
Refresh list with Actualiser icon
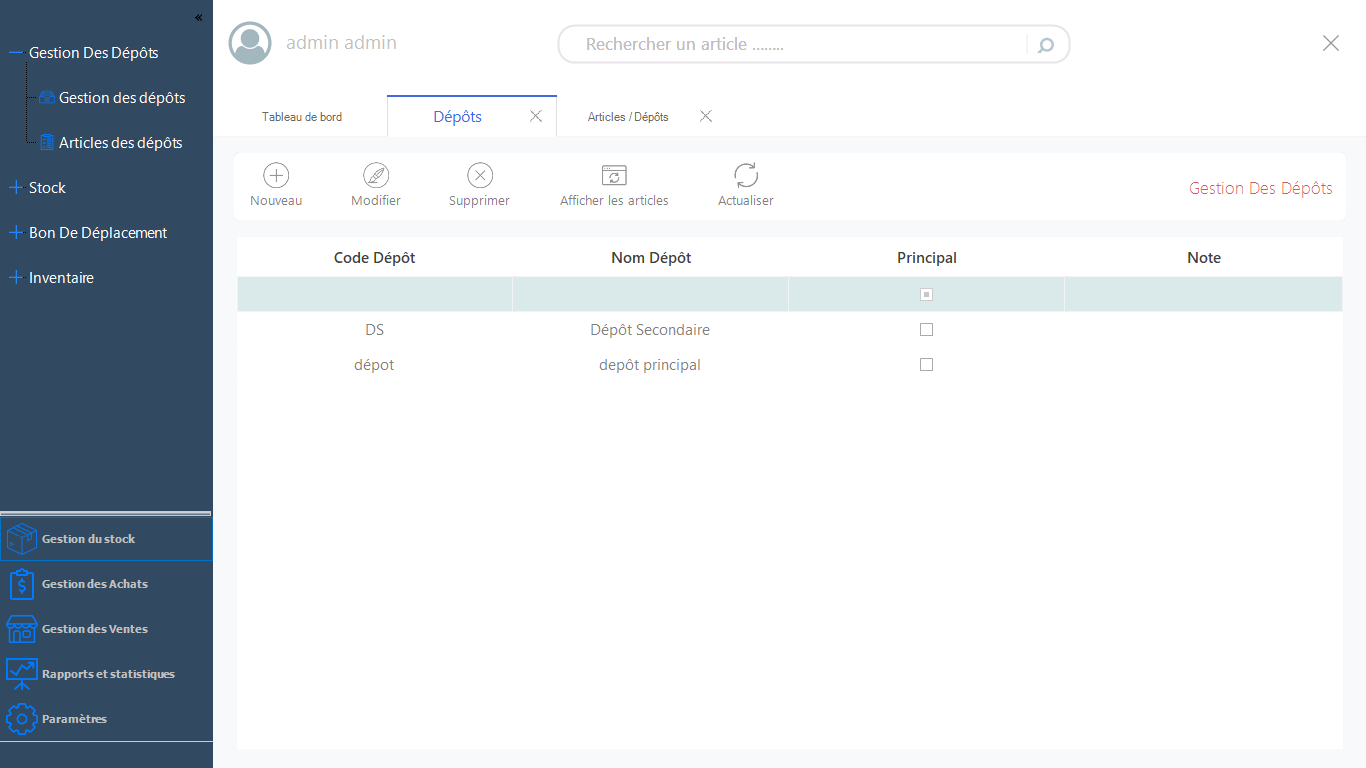(x=746, y=176)
